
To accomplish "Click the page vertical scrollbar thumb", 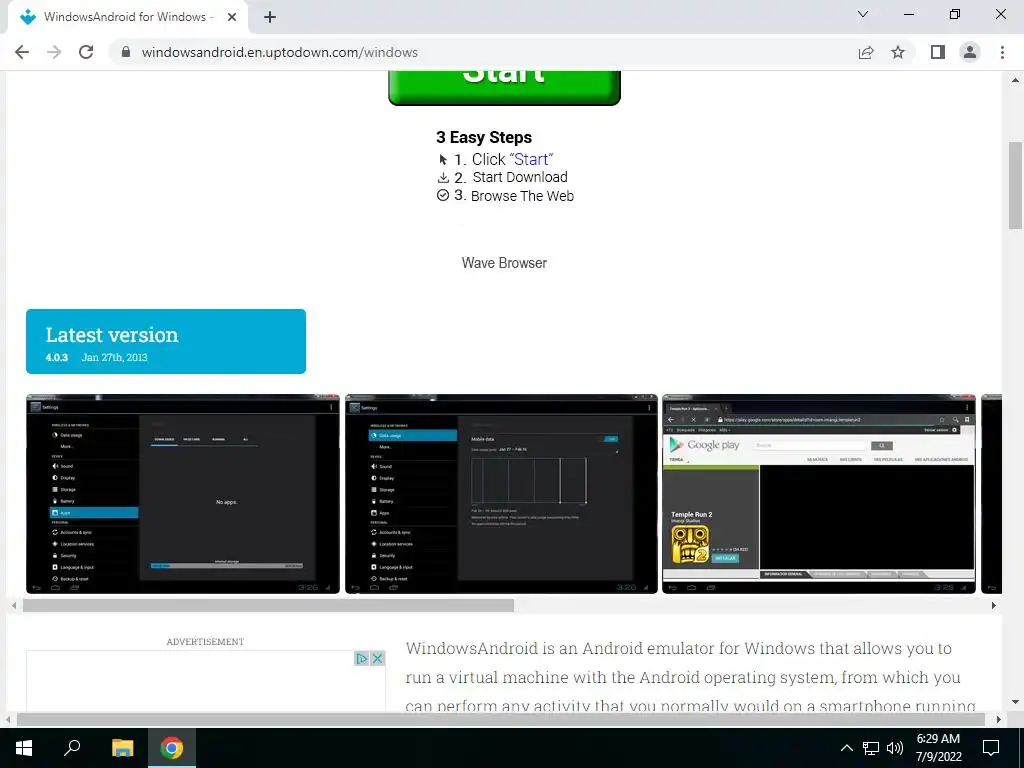I will point(1015,185).
